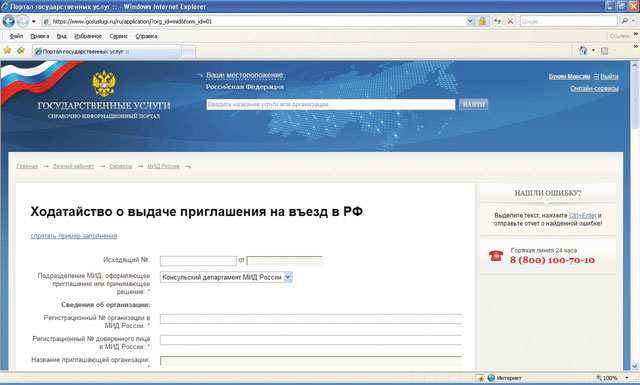The height and width of the screenshot is (385, 640).
Task: Click the security padlock icon in address bar
Action: point(482,21)
